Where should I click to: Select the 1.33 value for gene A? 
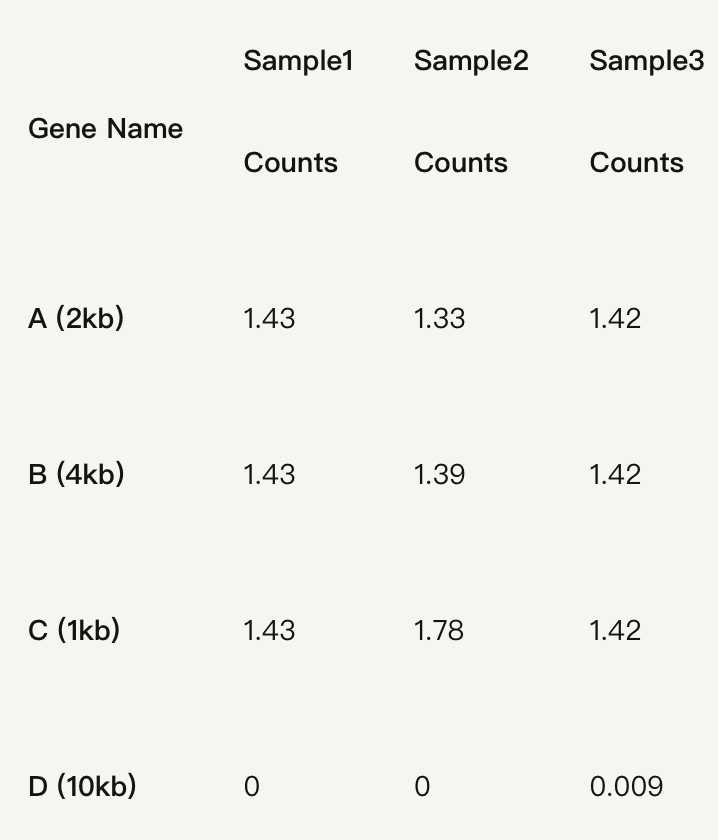coord(439,319)
